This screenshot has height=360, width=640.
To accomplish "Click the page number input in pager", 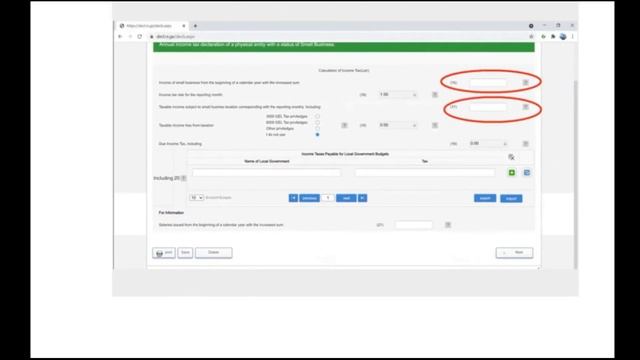I will pyautogui.click(x=327, y=198).
